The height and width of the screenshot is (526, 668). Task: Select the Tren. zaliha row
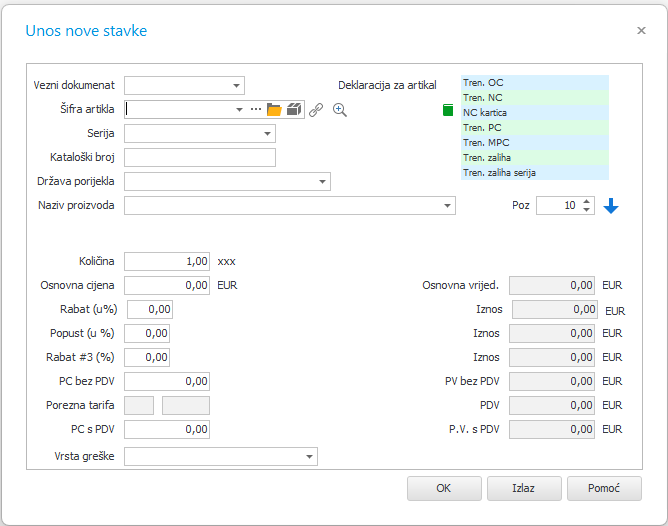click(x=535, y=158)
